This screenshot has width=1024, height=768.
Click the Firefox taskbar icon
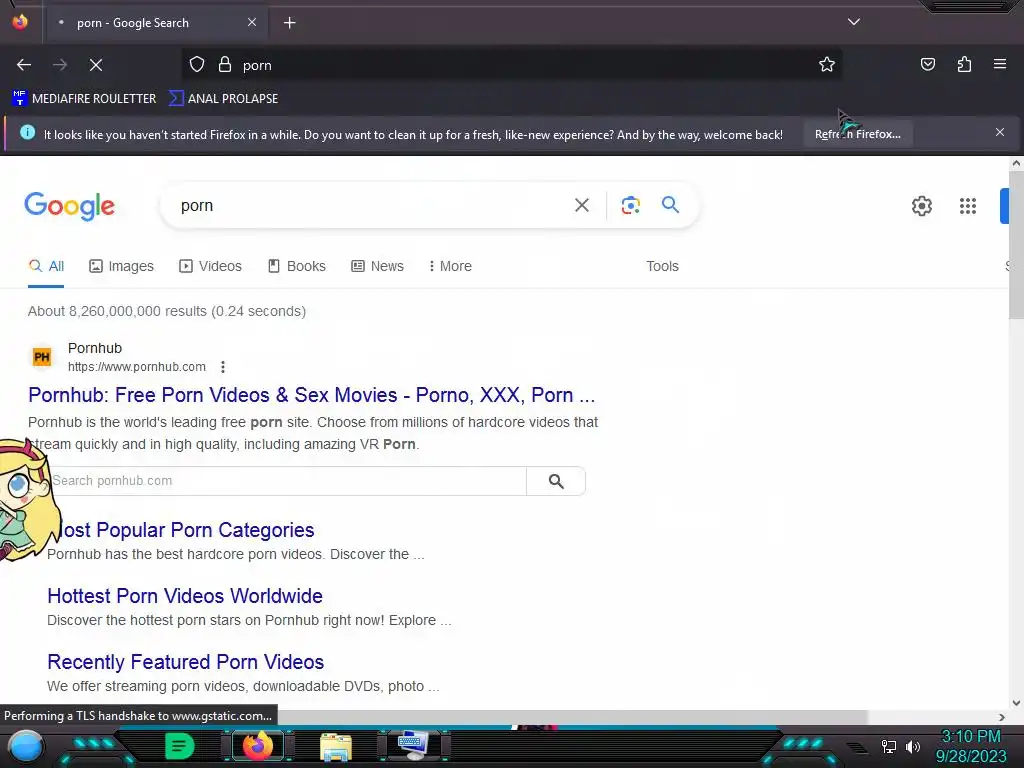tap(257, 746)
